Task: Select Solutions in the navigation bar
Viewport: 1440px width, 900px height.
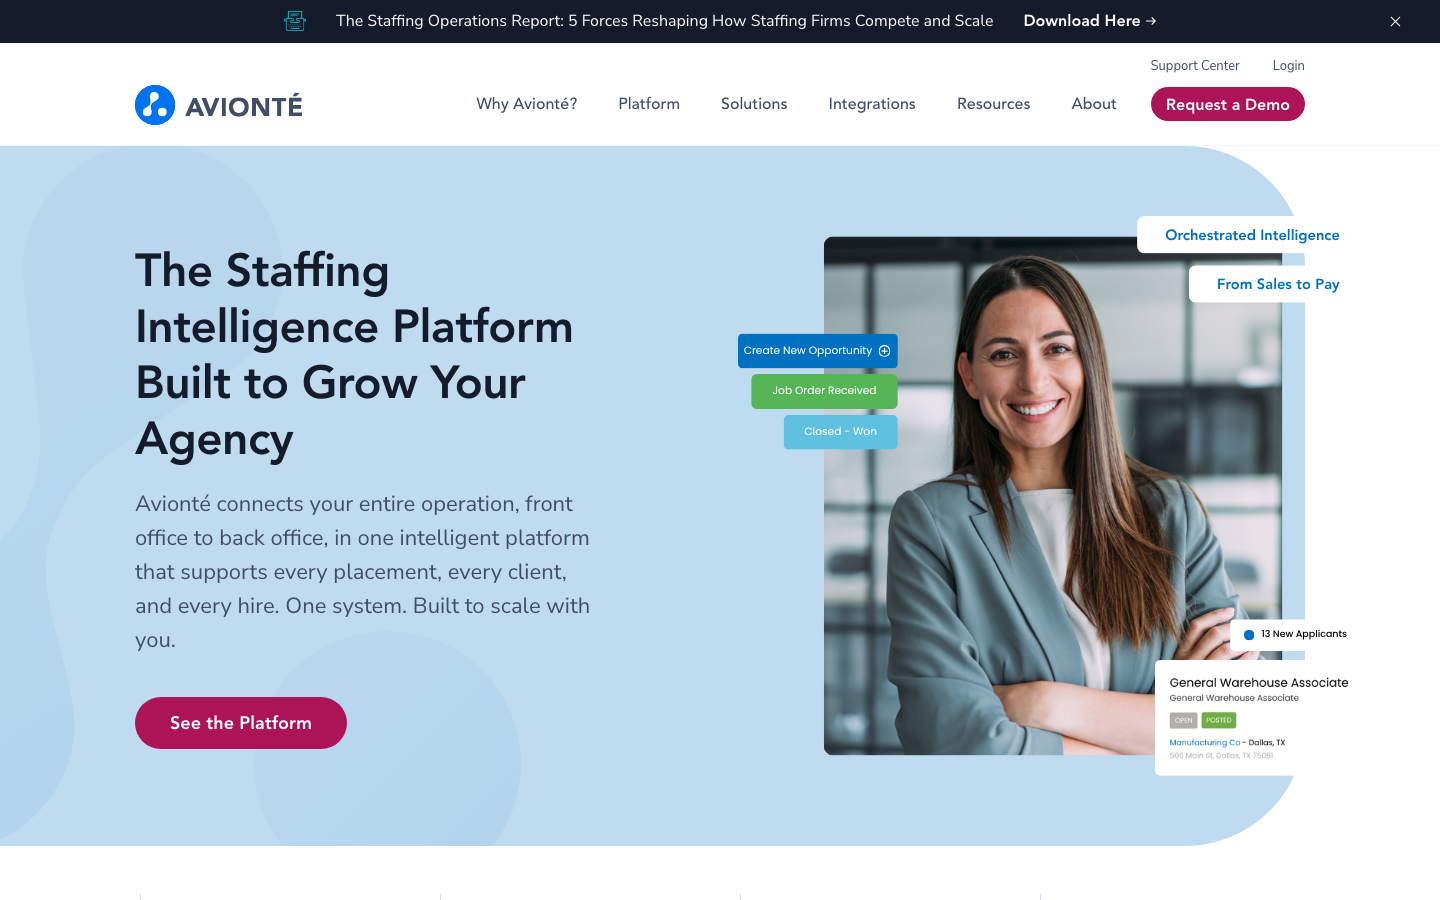Action: (754, 104)
